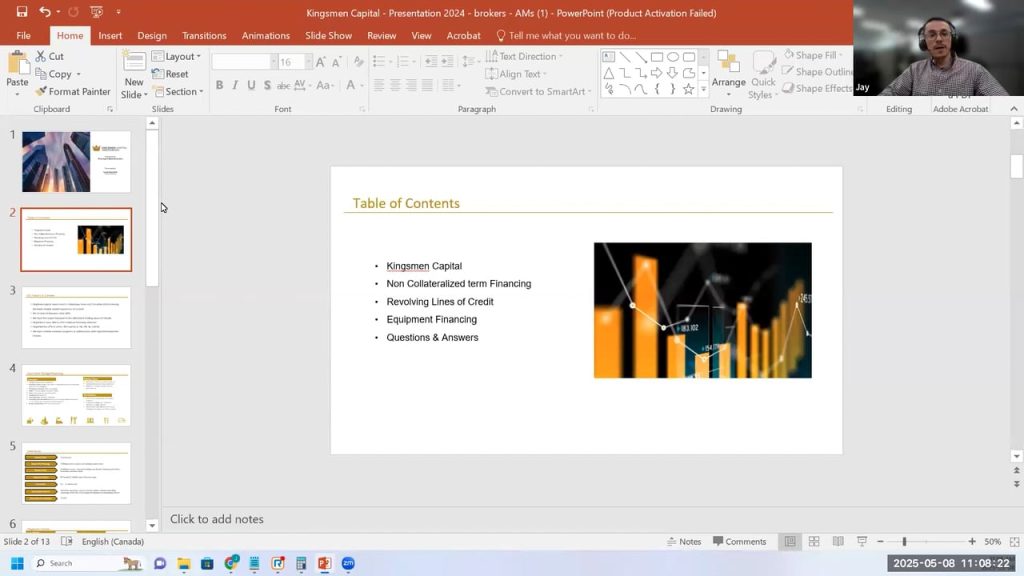Toggle the Notes pane button
The width and height of the screenshot is (1024, 576).
pyautogui.click(x=684, y=541)
